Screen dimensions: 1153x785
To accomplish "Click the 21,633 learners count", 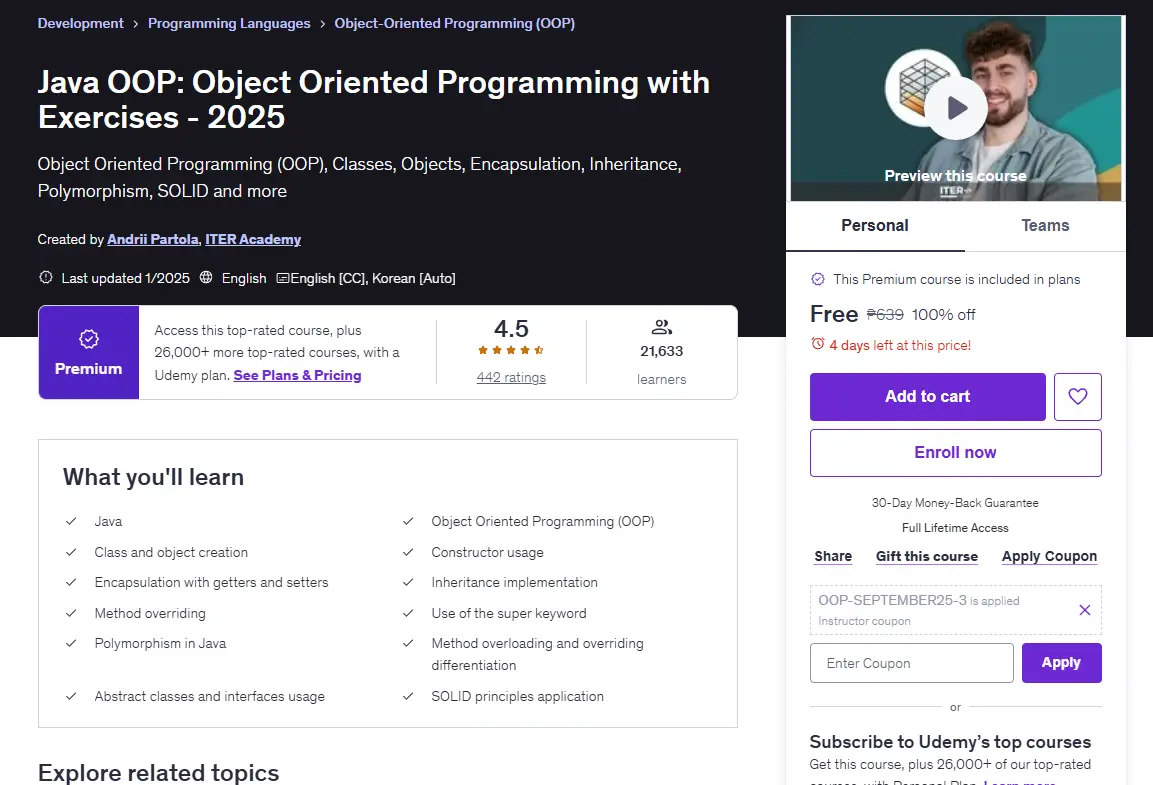I will (x=661, y=351).
